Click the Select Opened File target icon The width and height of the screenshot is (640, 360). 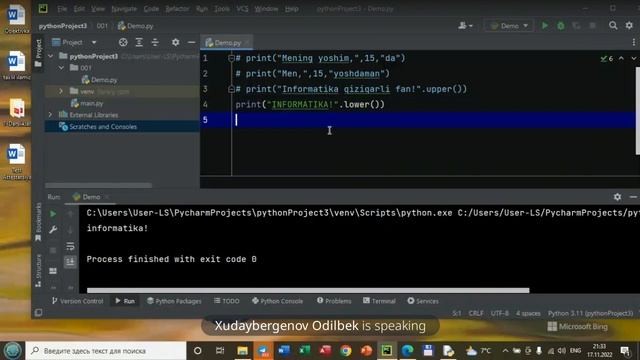pos(123,42)
